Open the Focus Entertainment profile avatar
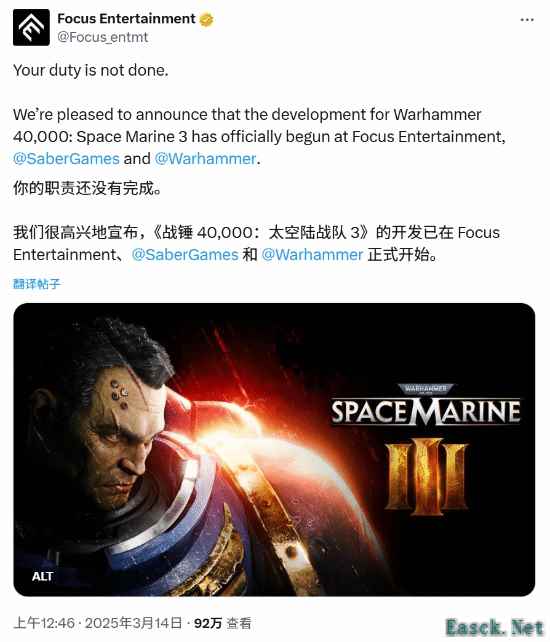 click(31, 27)
